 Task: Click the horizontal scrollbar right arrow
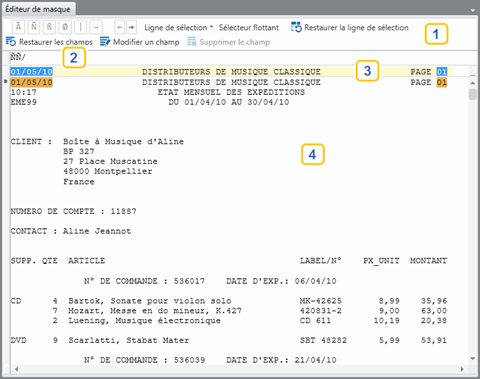pos(462,369)
